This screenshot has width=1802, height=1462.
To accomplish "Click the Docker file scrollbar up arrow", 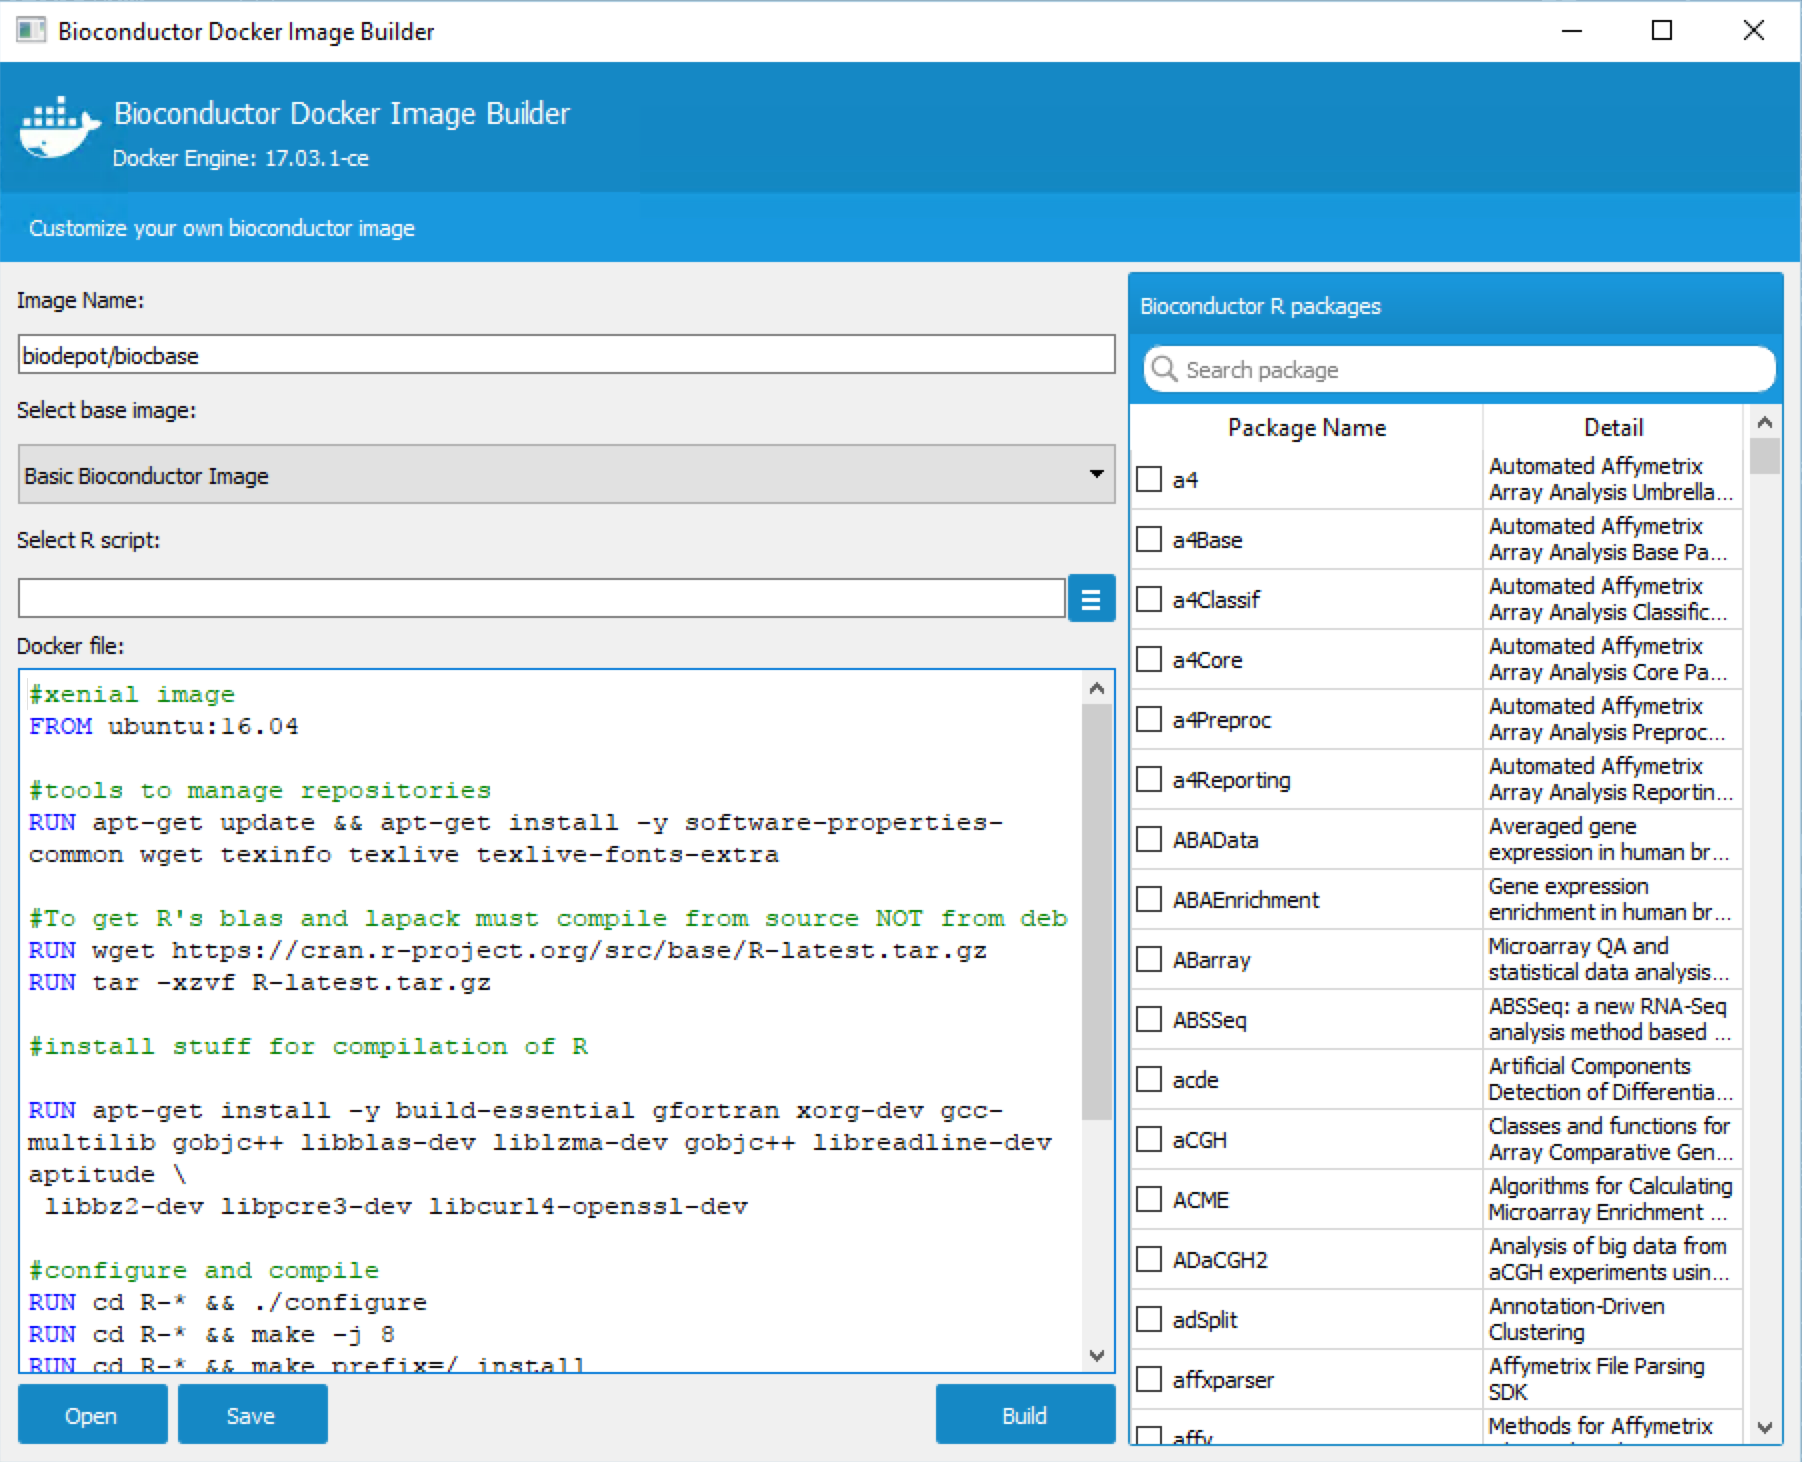I will 1097,688.
